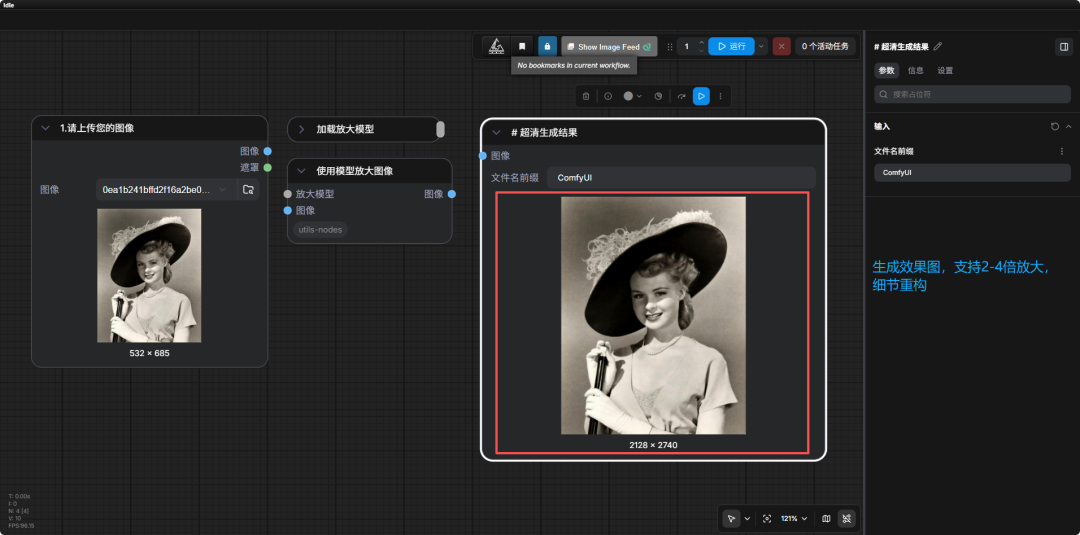The height and width of the screenshot is (535, 1080).
Task: Open three-dot menu beside 文件名前缀
Action: [x=1061, y=151]
